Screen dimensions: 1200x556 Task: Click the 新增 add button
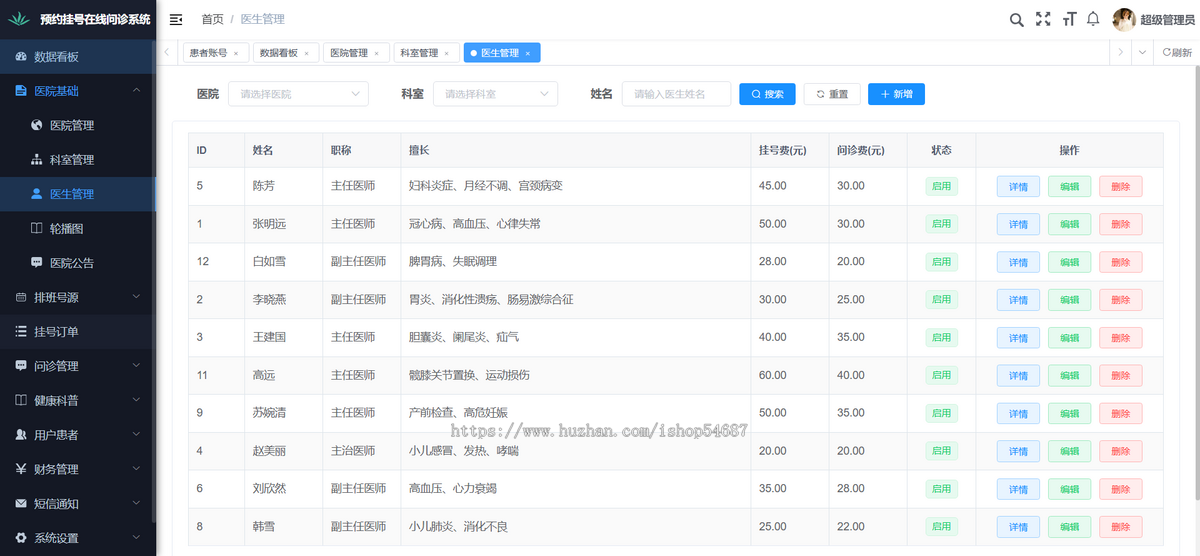point(896,94)
